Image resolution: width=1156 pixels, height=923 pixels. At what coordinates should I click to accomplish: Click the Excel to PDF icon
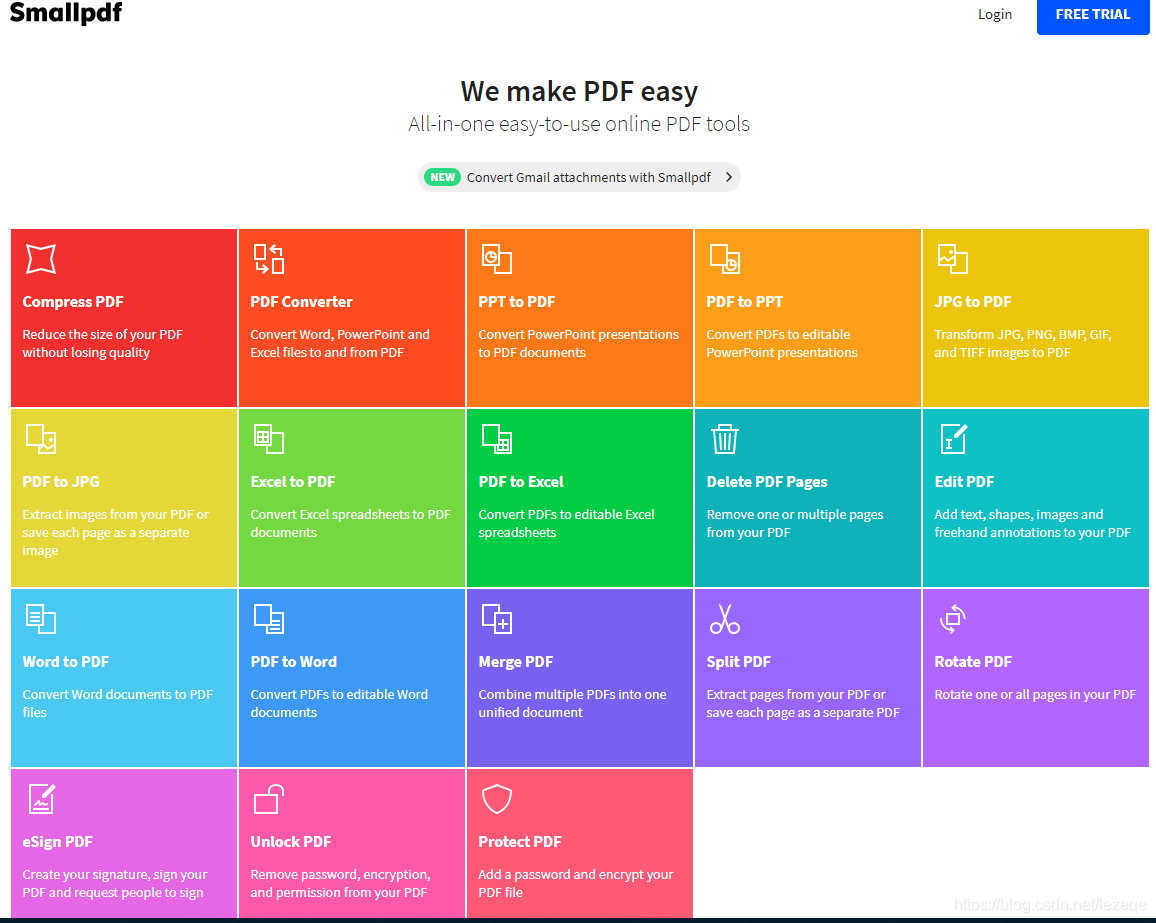[x=268, y=439]
